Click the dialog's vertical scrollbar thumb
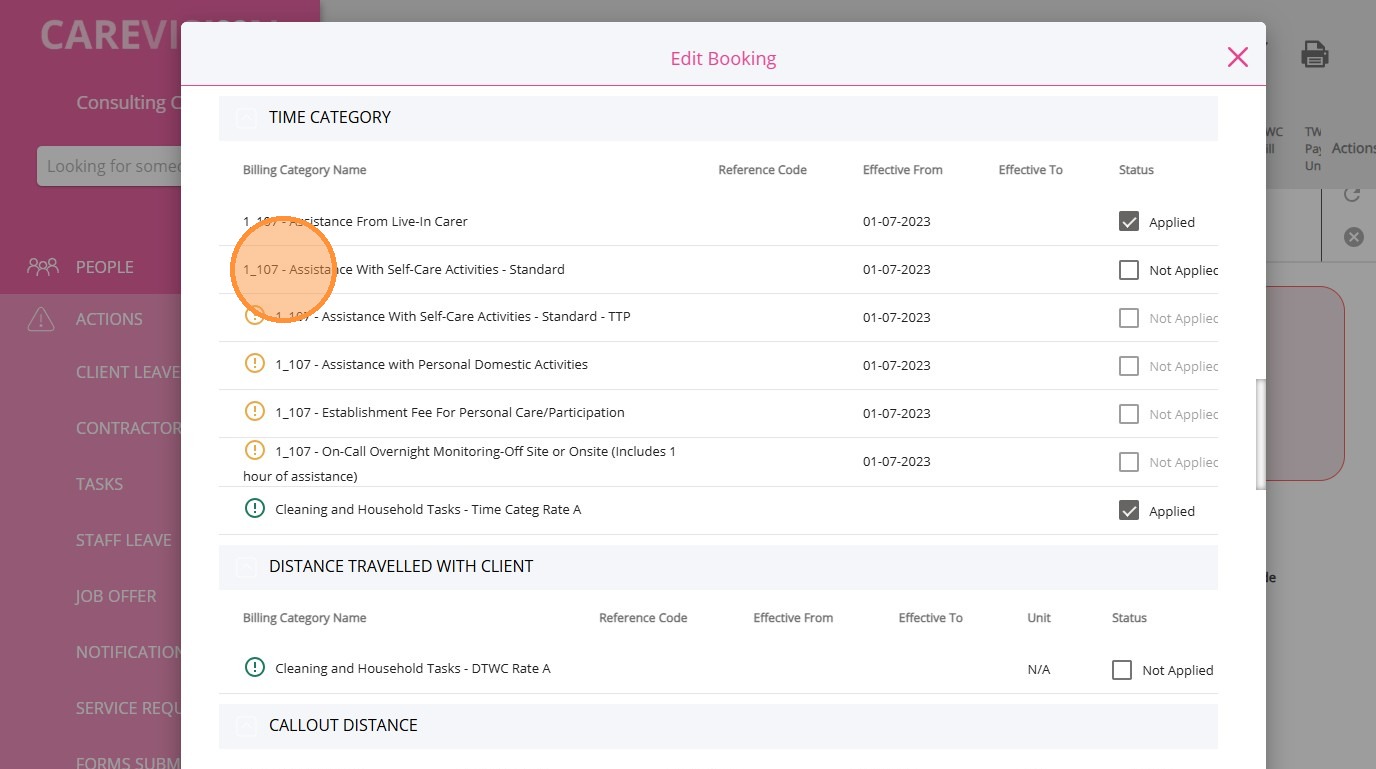The width and height of the screenshot is (1376, 769). [1261, 433]
